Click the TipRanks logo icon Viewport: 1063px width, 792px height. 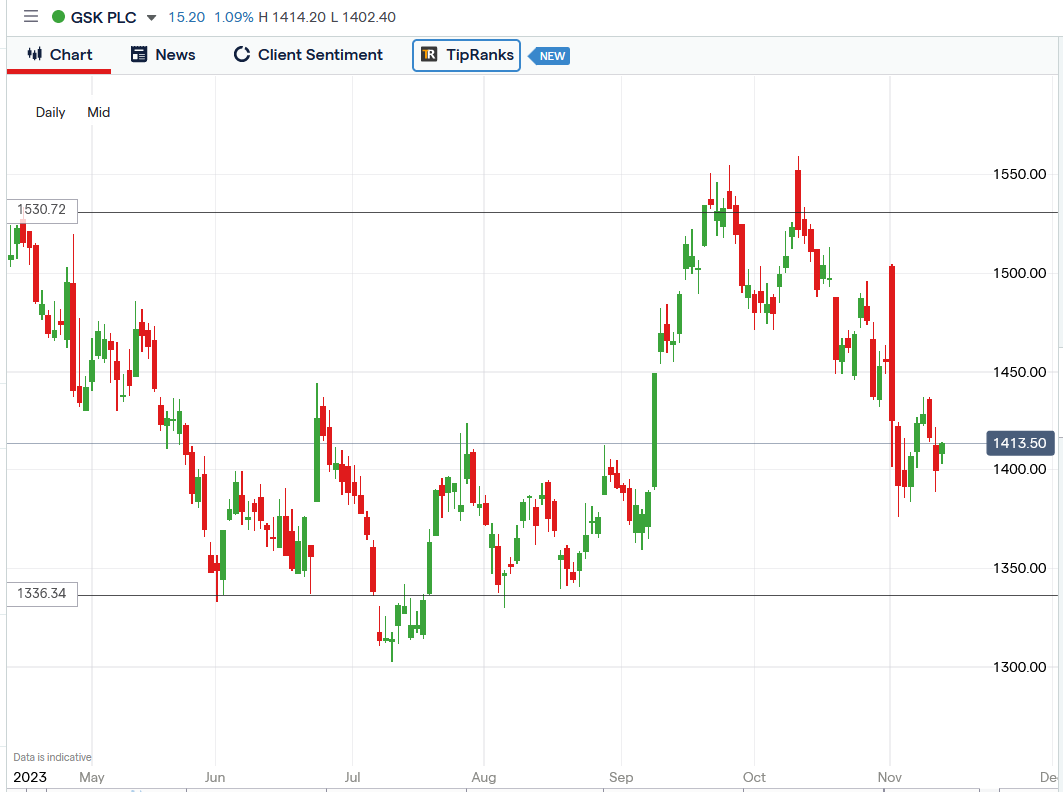[429, 54]
